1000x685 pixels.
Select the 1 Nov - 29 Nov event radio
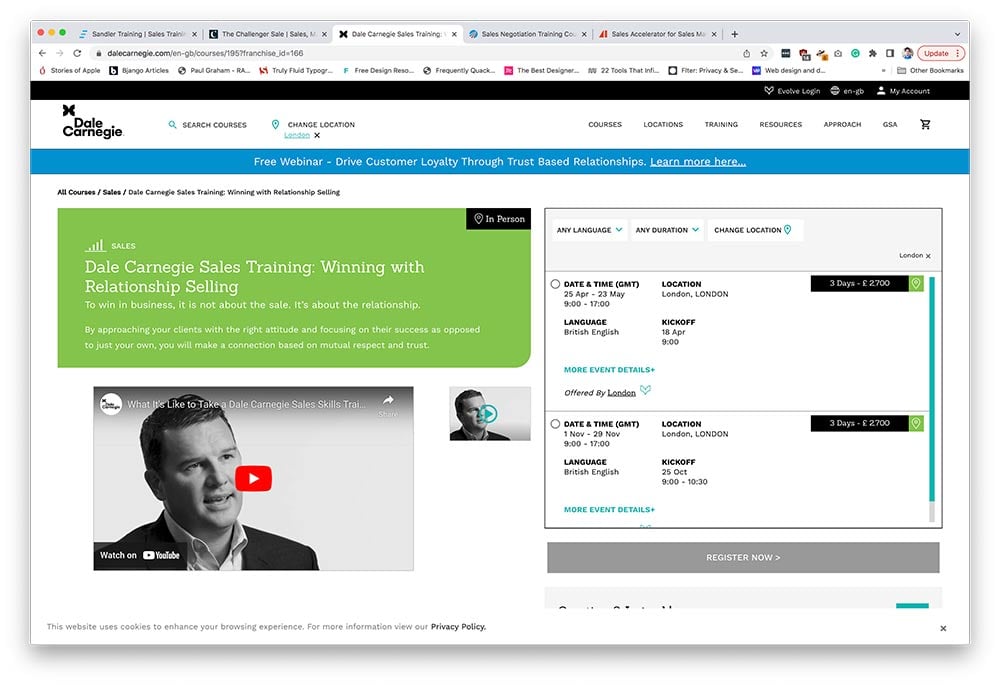coord(555,424)
